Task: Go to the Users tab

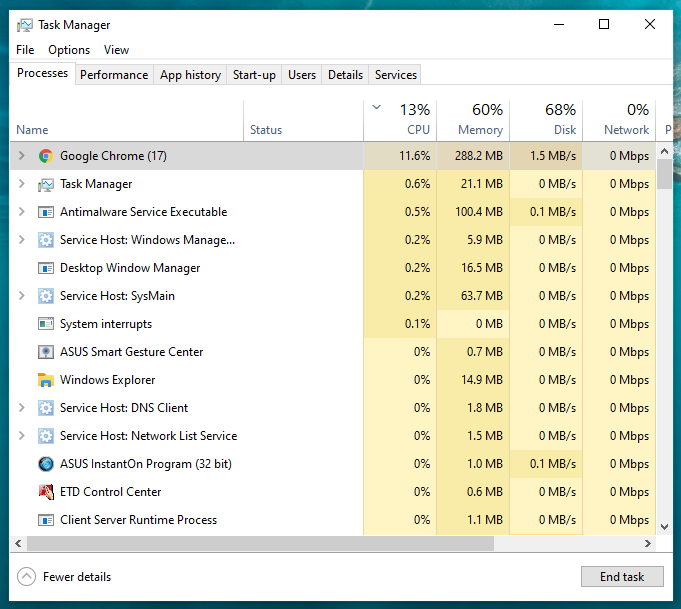Action: pyautogui.click(x=302, y=75)
